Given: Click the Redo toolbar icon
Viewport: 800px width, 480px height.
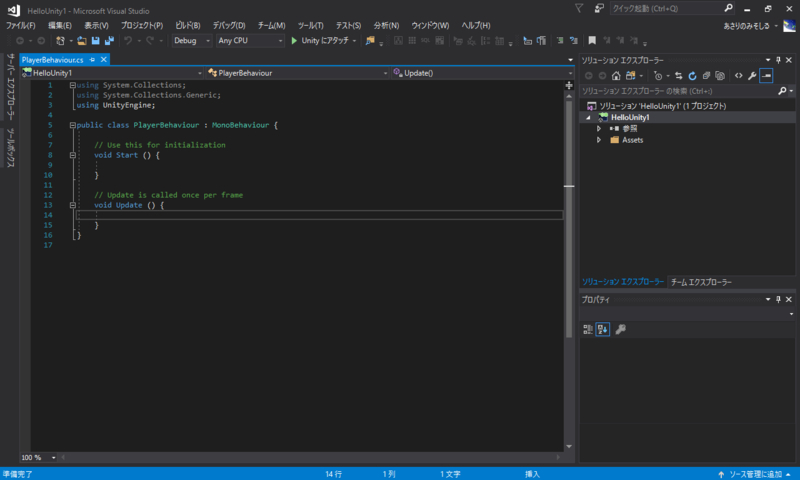Looking at the screenshot, I should click(x=149, y=40).
